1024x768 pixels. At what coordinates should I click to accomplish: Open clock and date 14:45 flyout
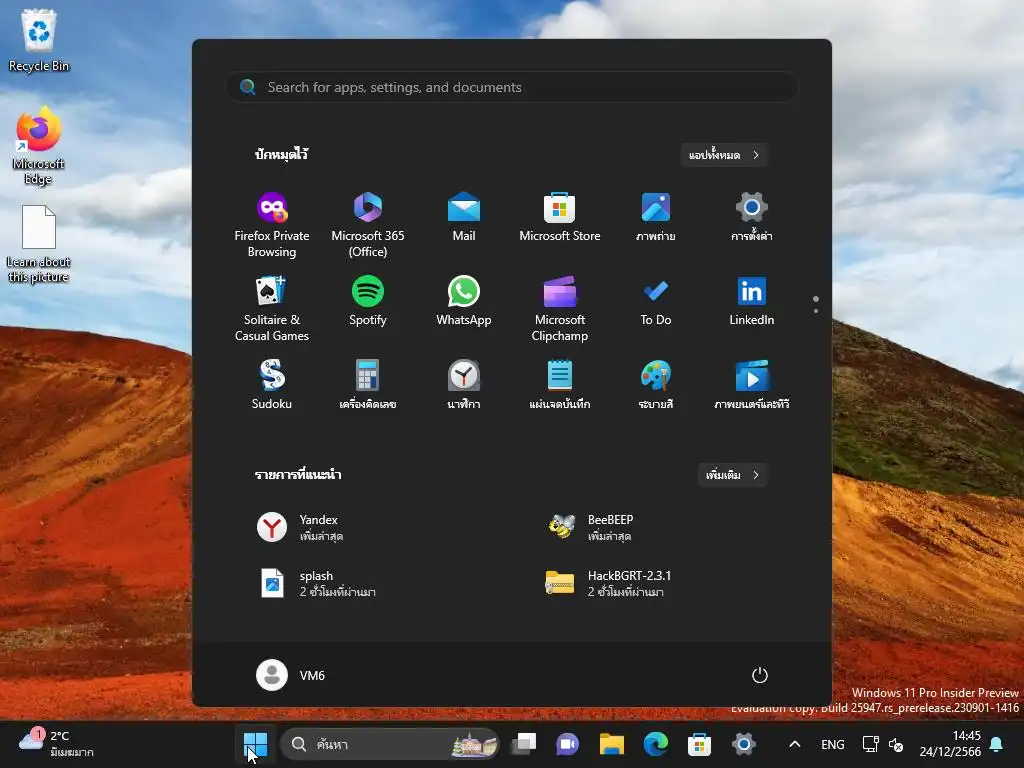pos(950,744)
